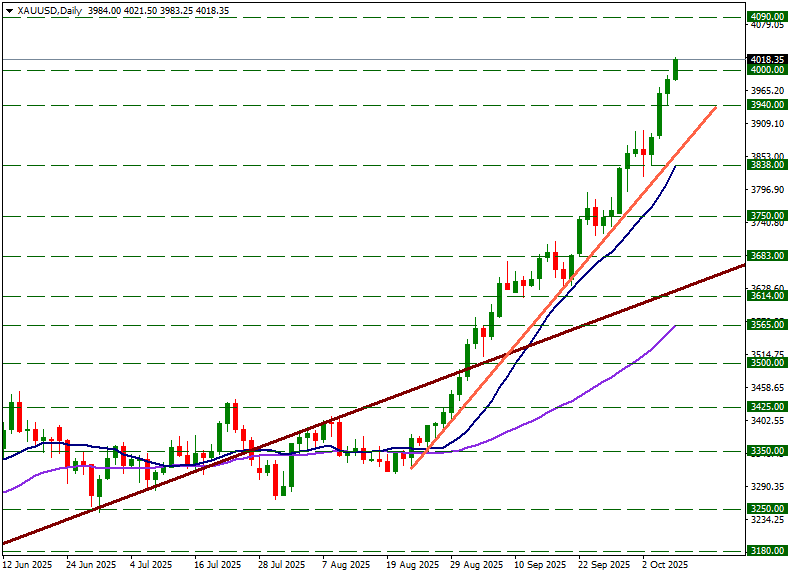Click the long dark red trendline
Viewport: 791px width, 576px height.
click(300, 437)
